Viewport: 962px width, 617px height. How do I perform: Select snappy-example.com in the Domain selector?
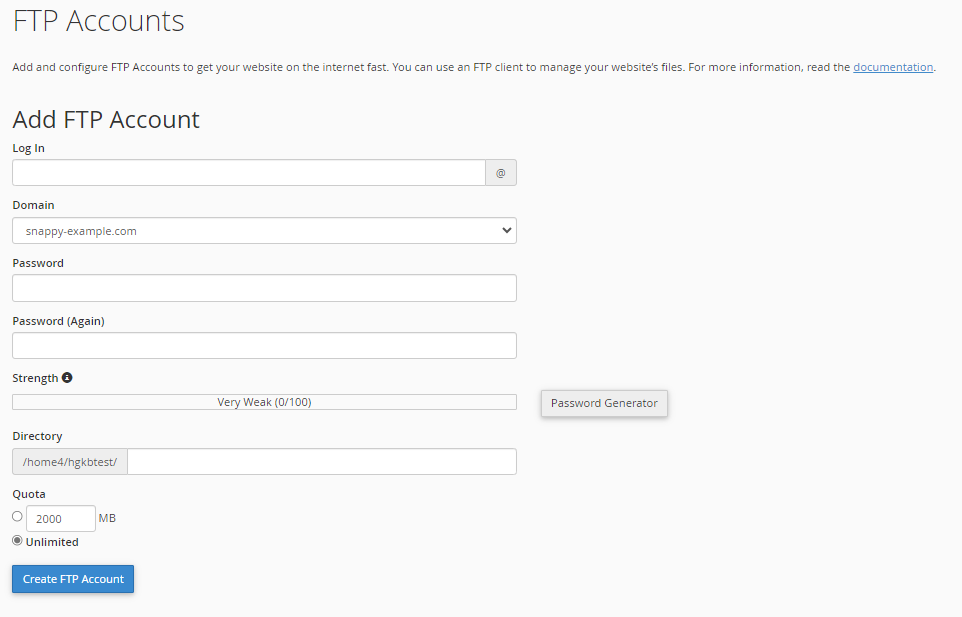point(263,230)
